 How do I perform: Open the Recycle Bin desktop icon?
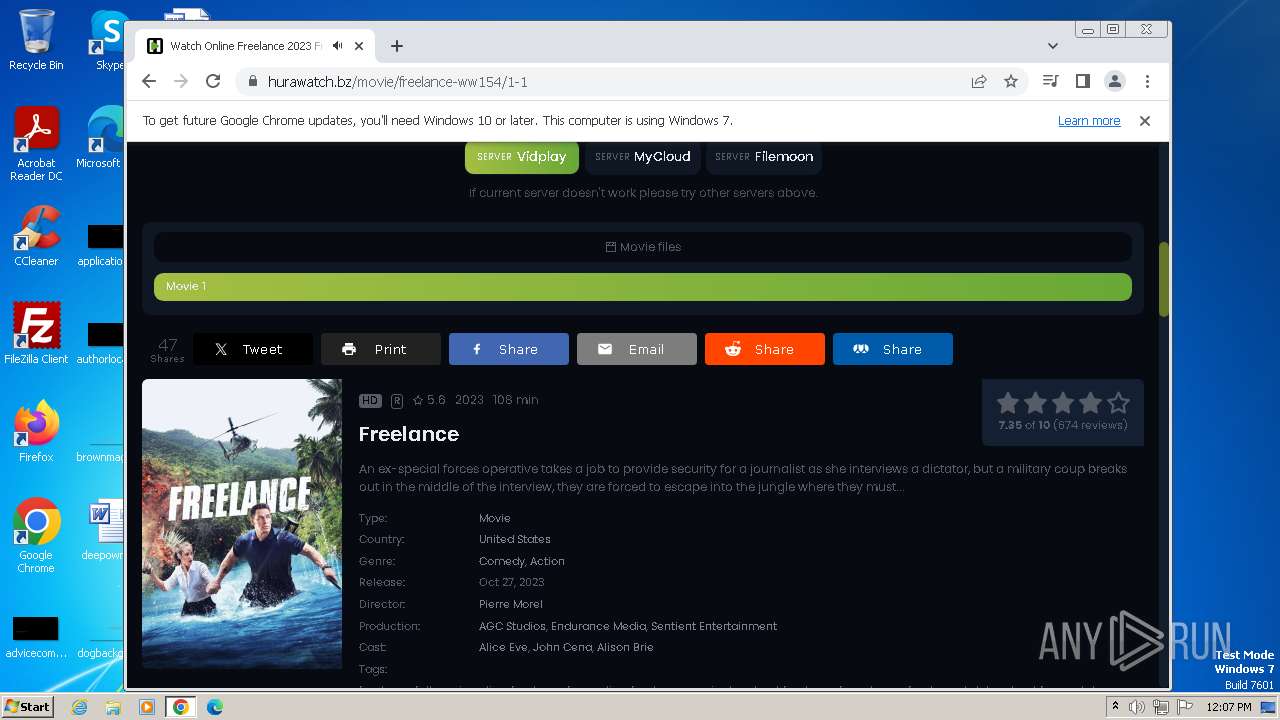coord(36,40)
